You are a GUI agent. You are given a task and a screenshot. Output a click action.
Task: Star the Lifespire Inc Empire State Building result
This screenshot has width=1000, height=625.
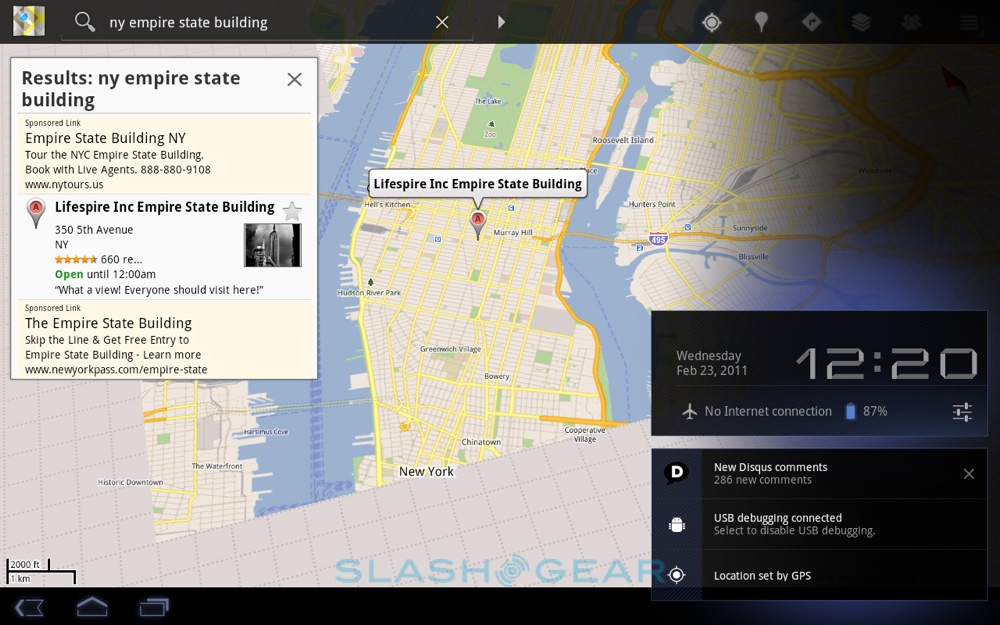[291, 211]
